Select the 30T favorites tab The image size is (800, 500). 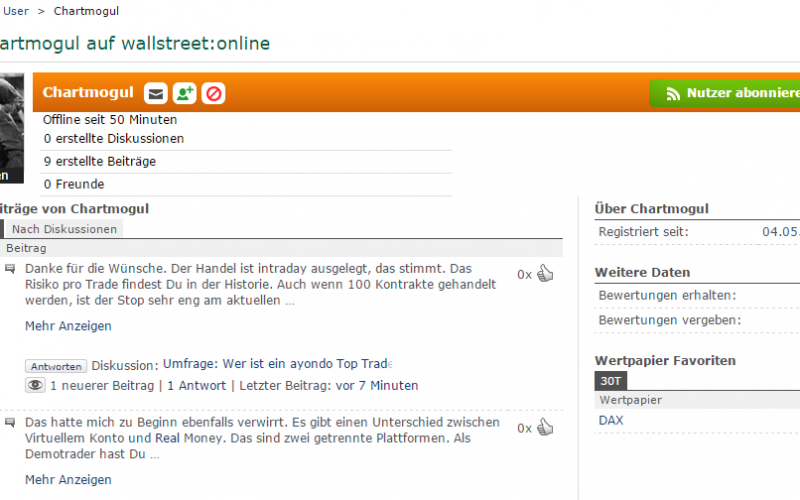point(610,380)
